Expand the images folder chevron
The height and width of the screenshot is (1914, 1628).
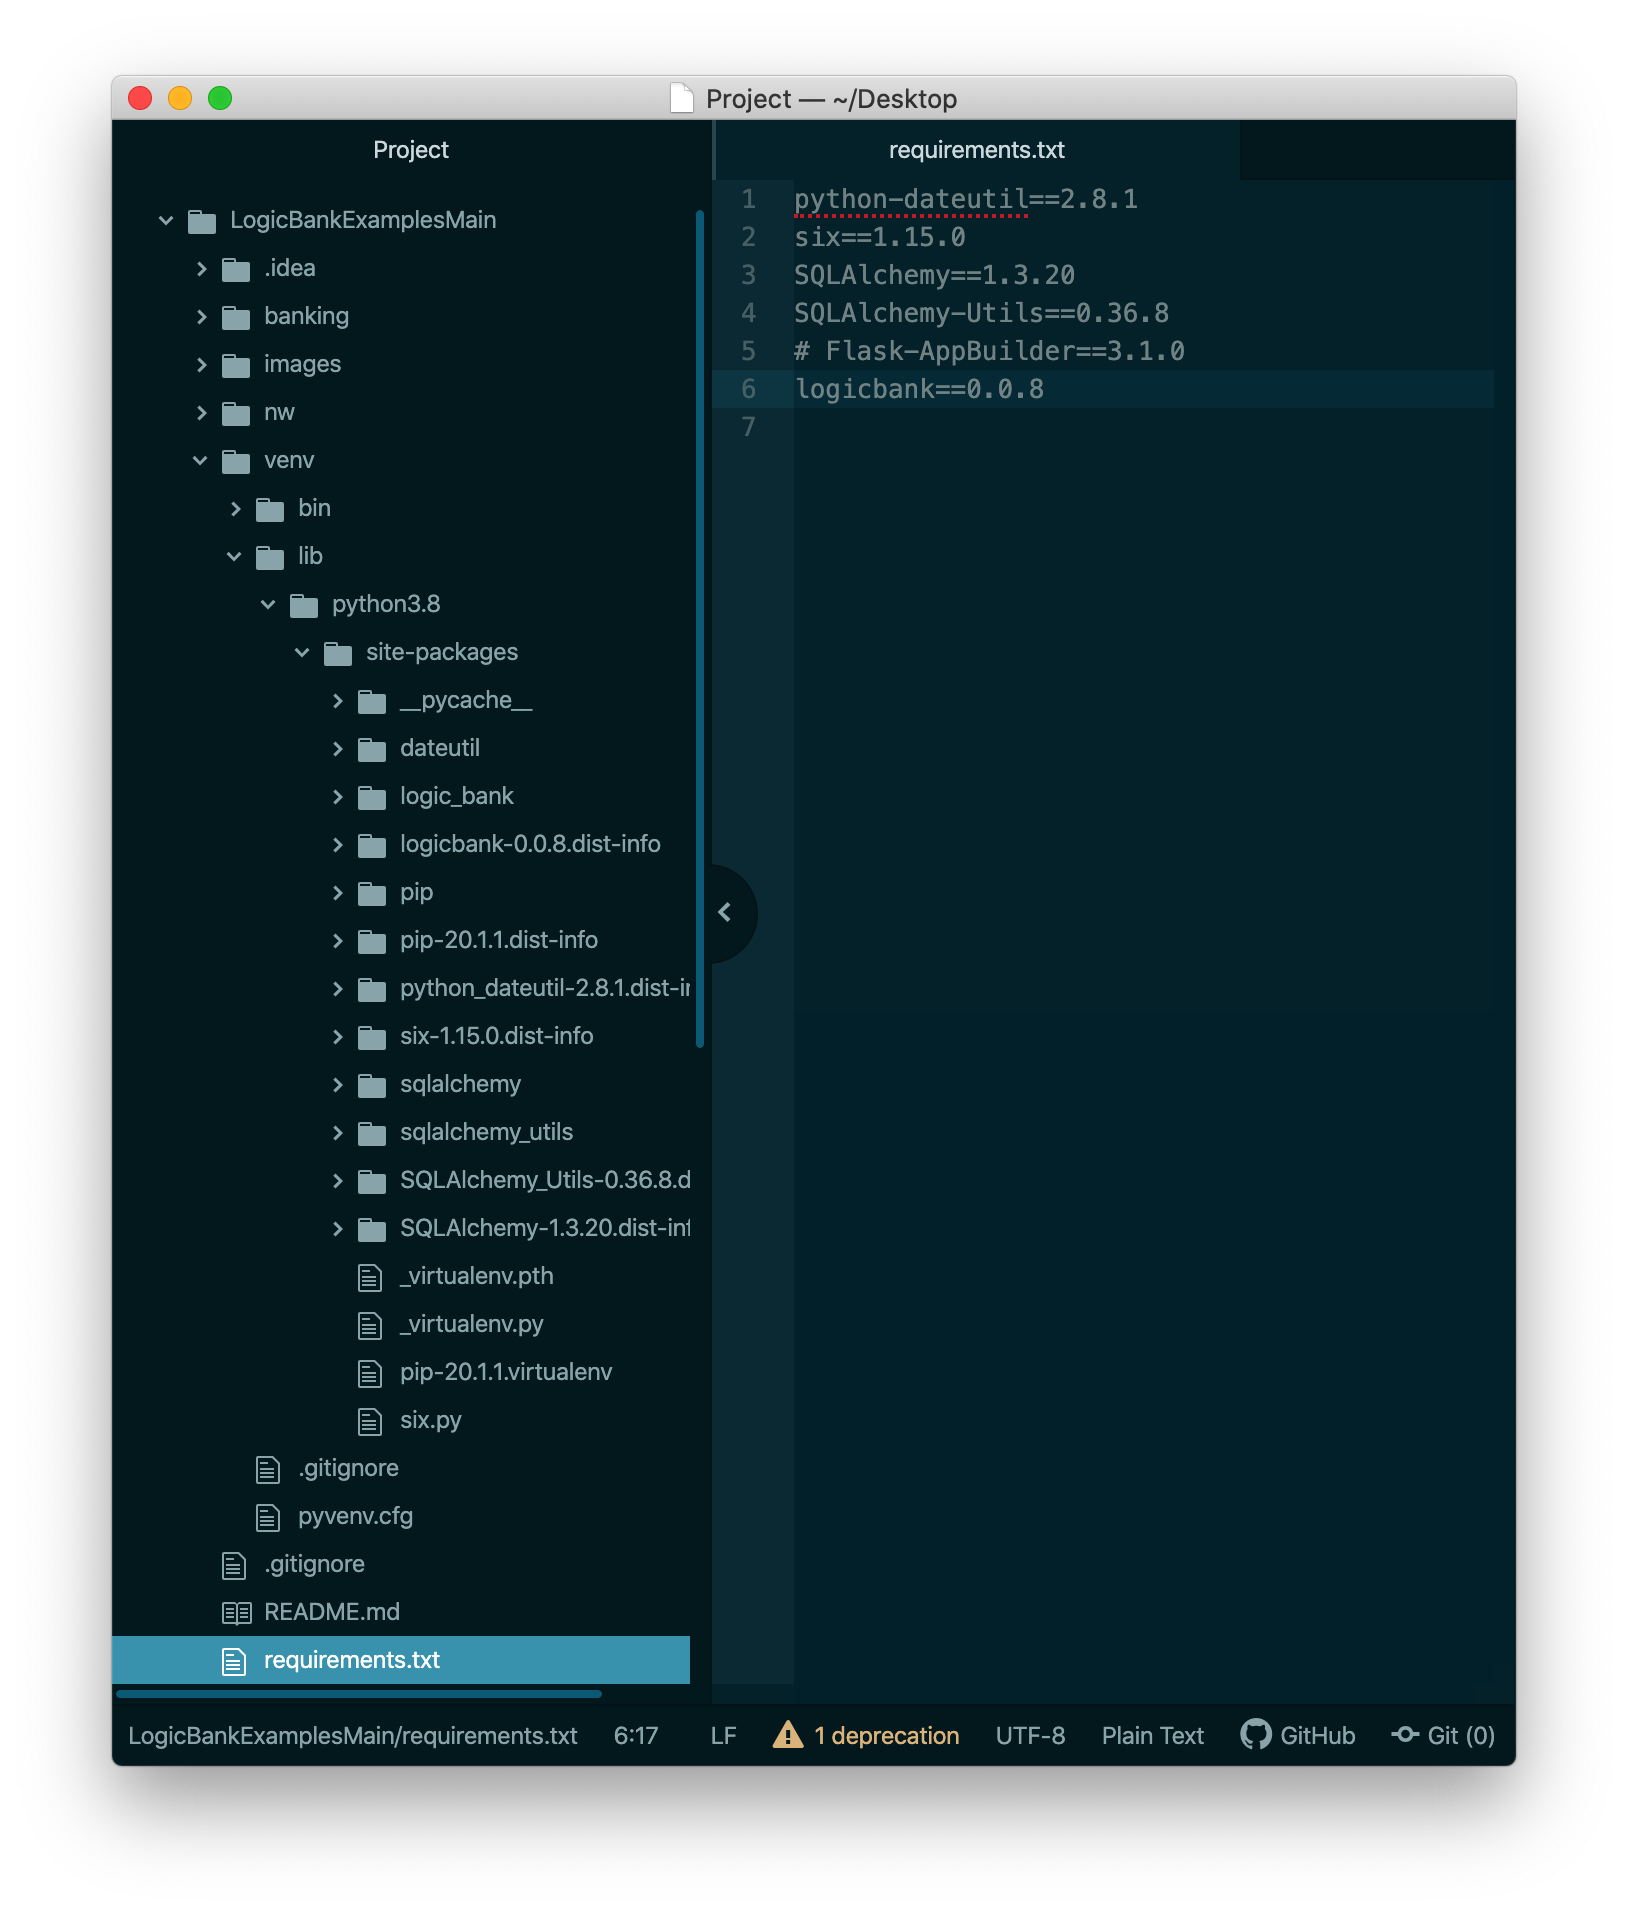click(201, 364)
